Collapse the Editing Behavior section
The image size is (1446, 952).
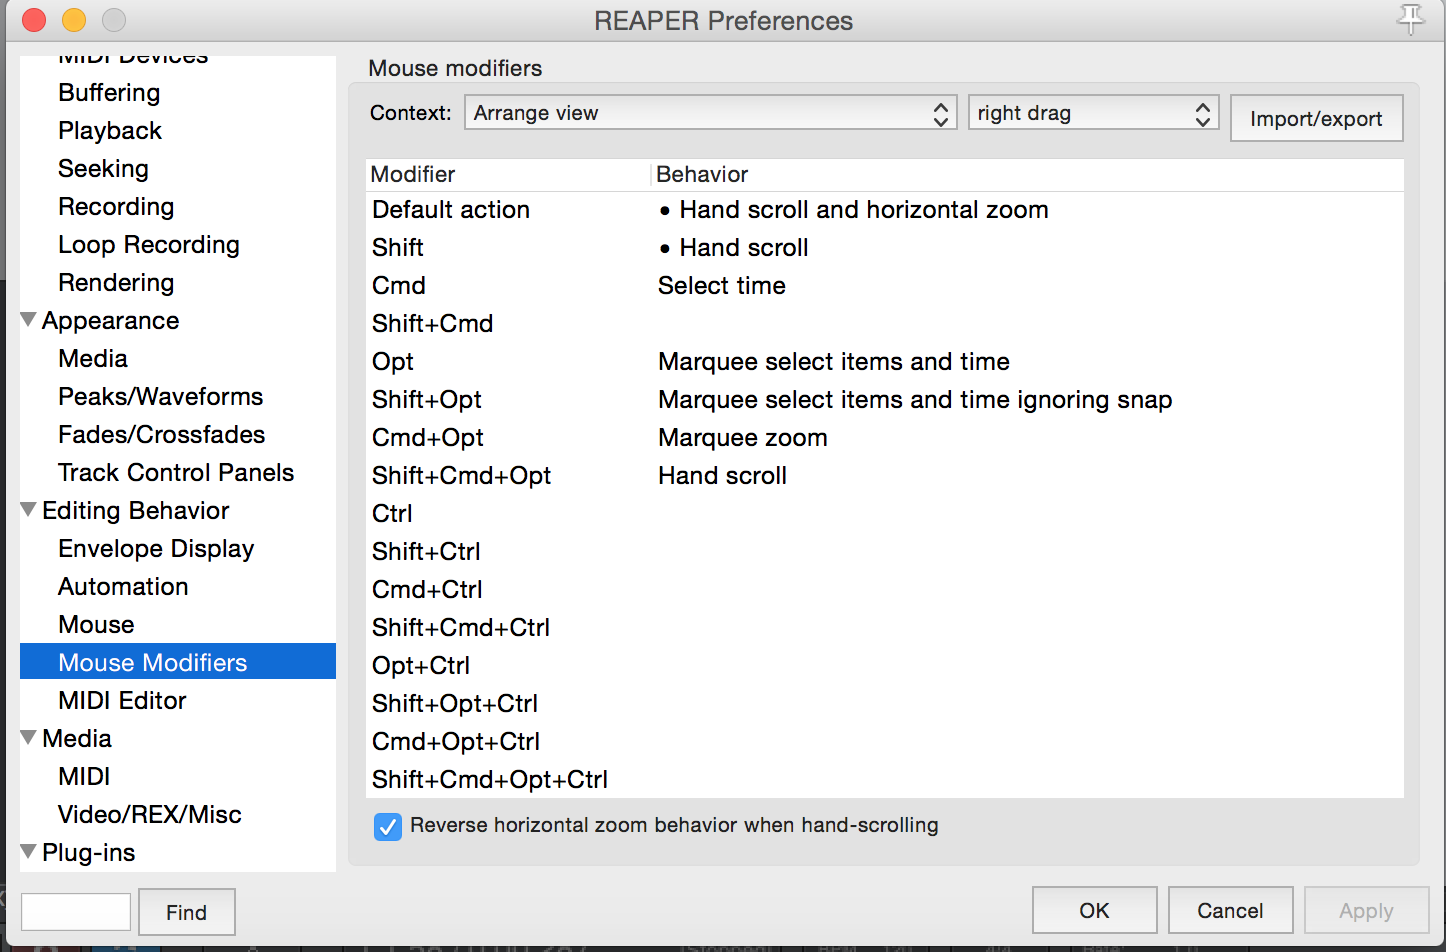click(x=29, y=510)
